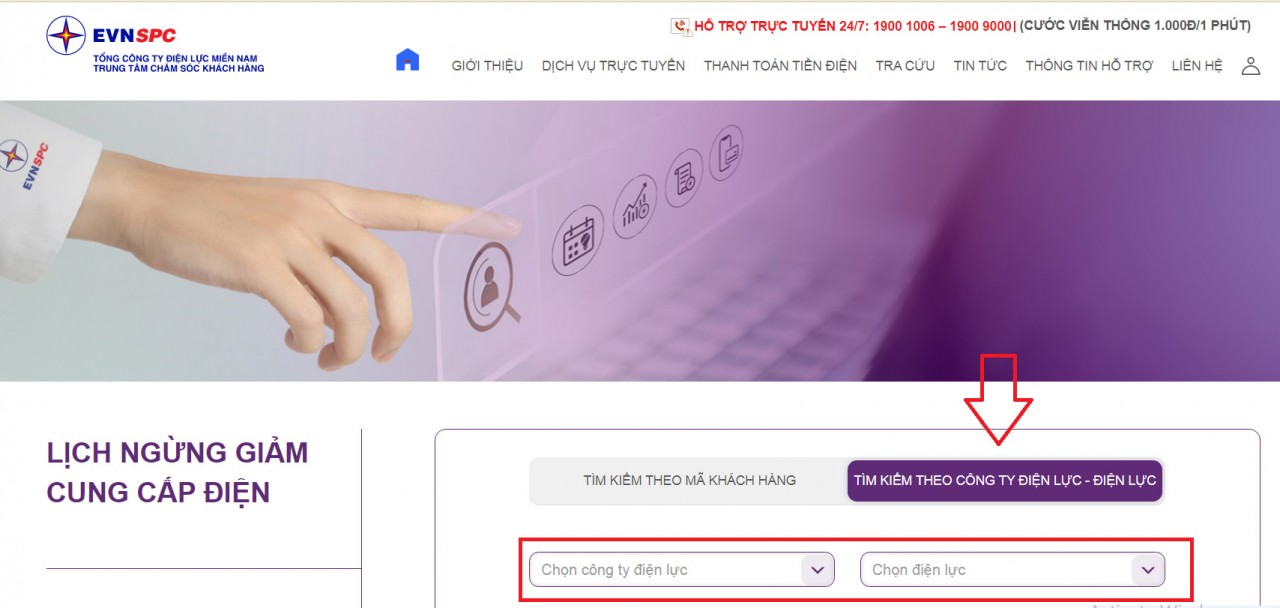This screenshot has width=1280, height=608.
Task: Open Thông tin hỗ trợ menu
Action: point(1089,66)
